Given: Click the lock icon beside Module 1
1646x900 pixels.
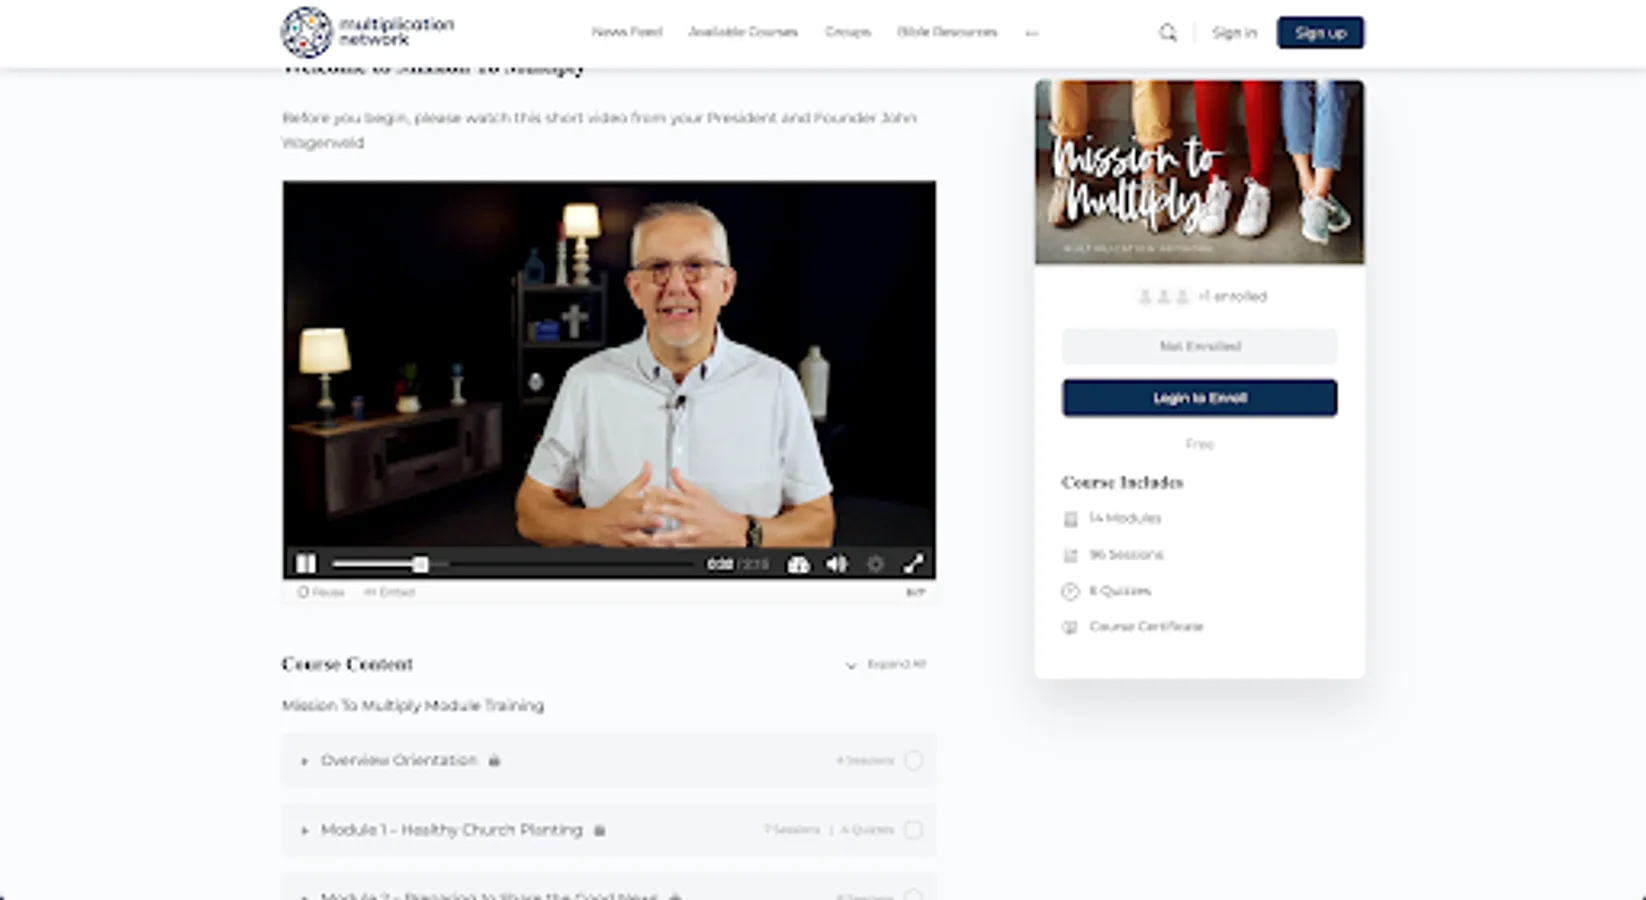Looking at the screenshot, I should click(599, 830).
